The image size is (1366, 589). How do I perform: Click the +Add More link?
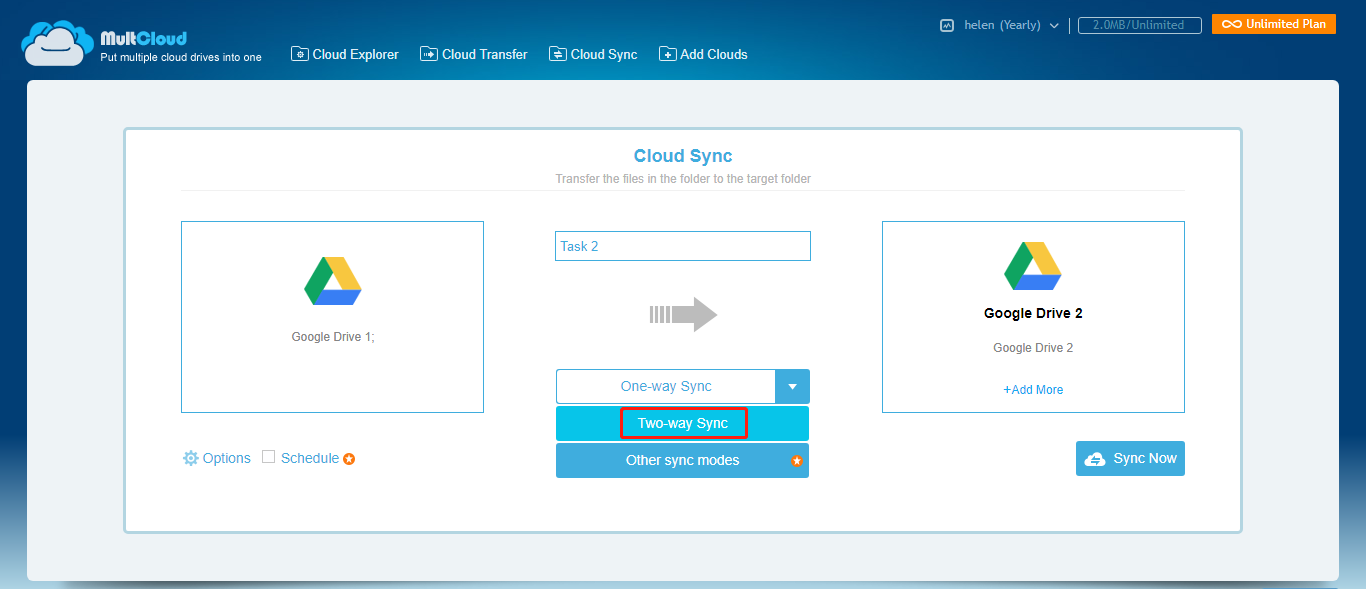coord(1033,390)
